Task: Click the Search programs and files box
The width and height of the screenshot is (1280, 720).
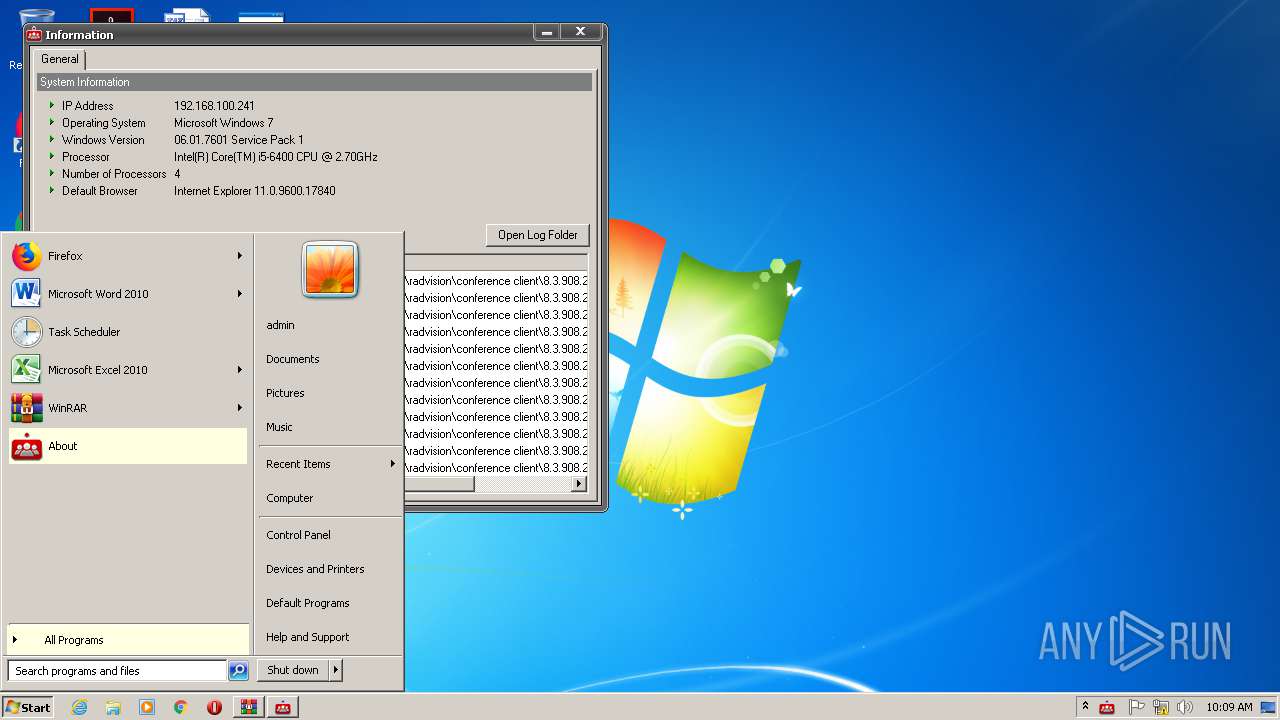Action: [118, 671]
